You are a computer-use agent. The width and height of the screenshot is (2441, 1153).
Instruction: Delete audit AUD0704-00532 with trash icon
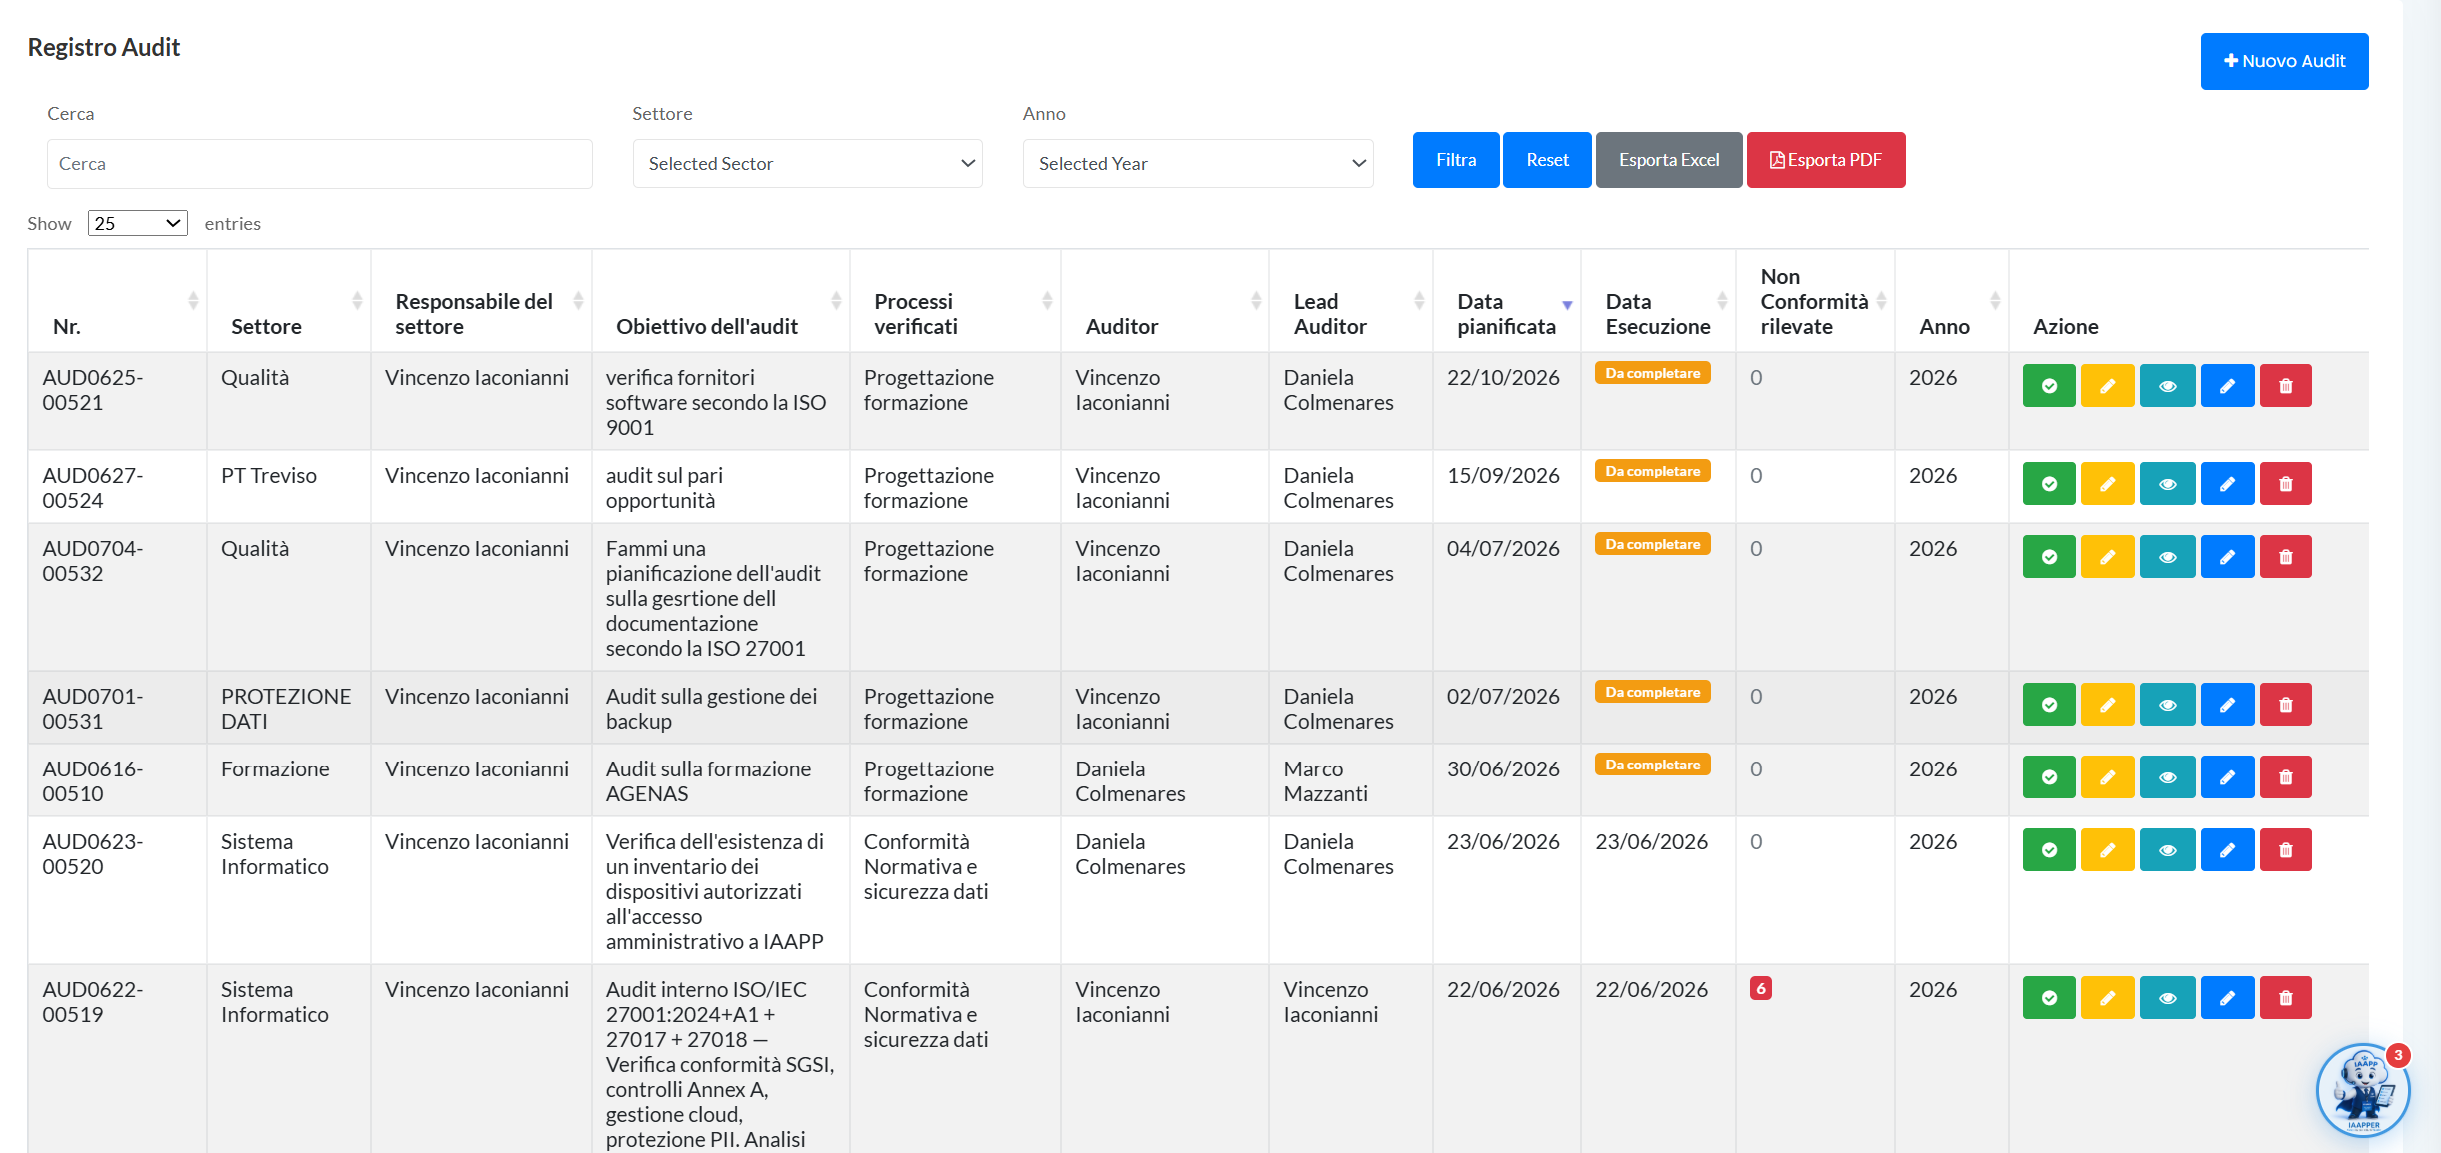pos(2285,557)
